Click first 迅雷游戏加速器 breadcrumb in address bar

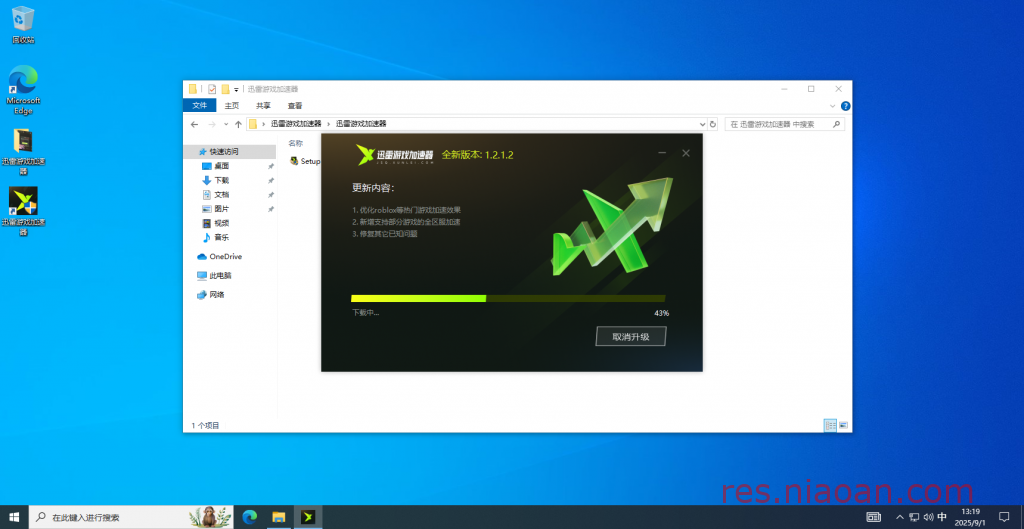pos(296,124)
